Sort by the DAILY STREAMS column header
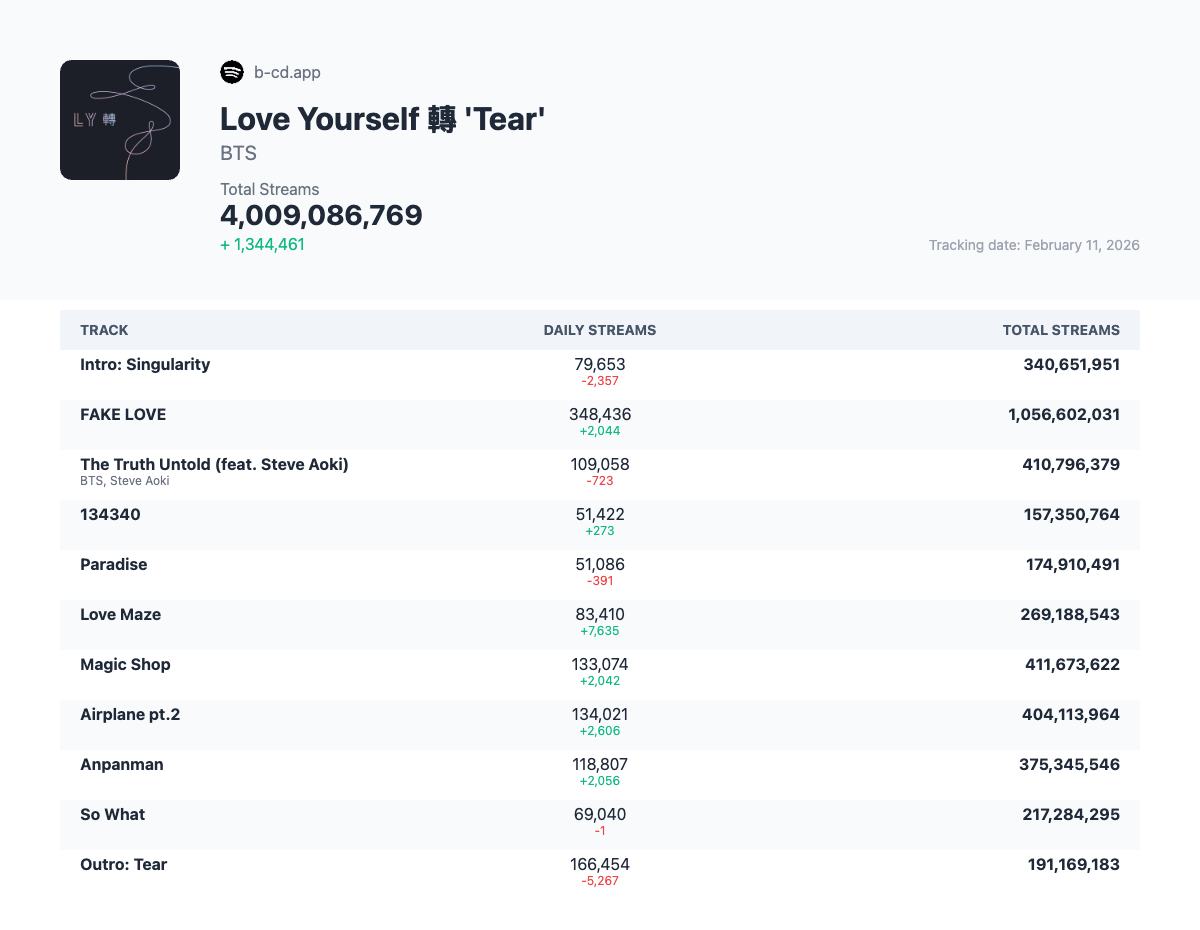This screenshot has width=1200, height=930. tap(600, 330)
